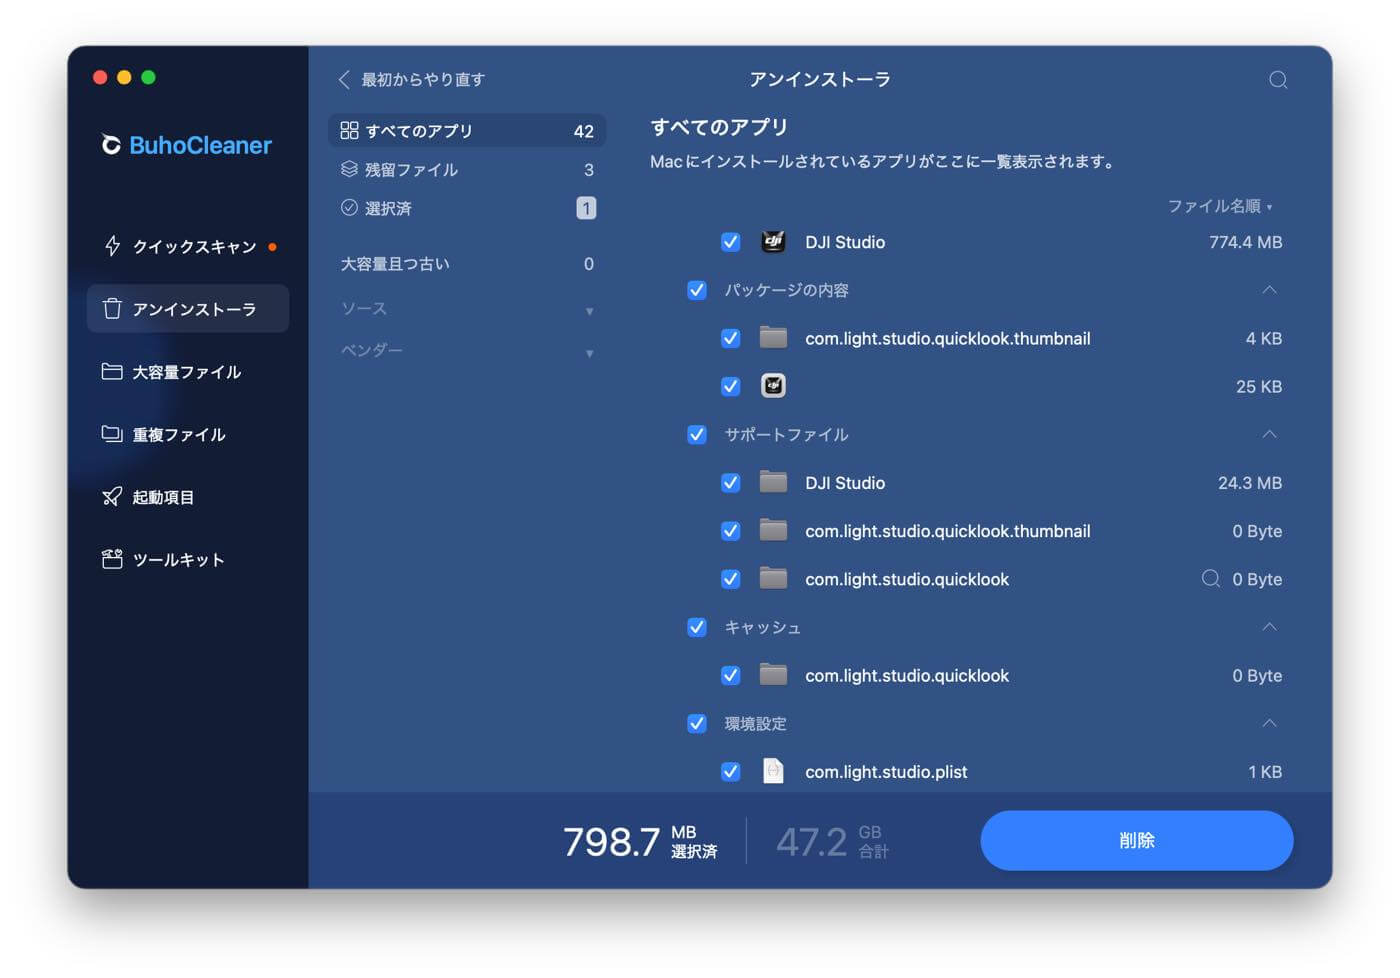This screenshot has height=978, width=1400.
Task: Click the grid icon beside すべてのアプリ
Action: [349, 129]
